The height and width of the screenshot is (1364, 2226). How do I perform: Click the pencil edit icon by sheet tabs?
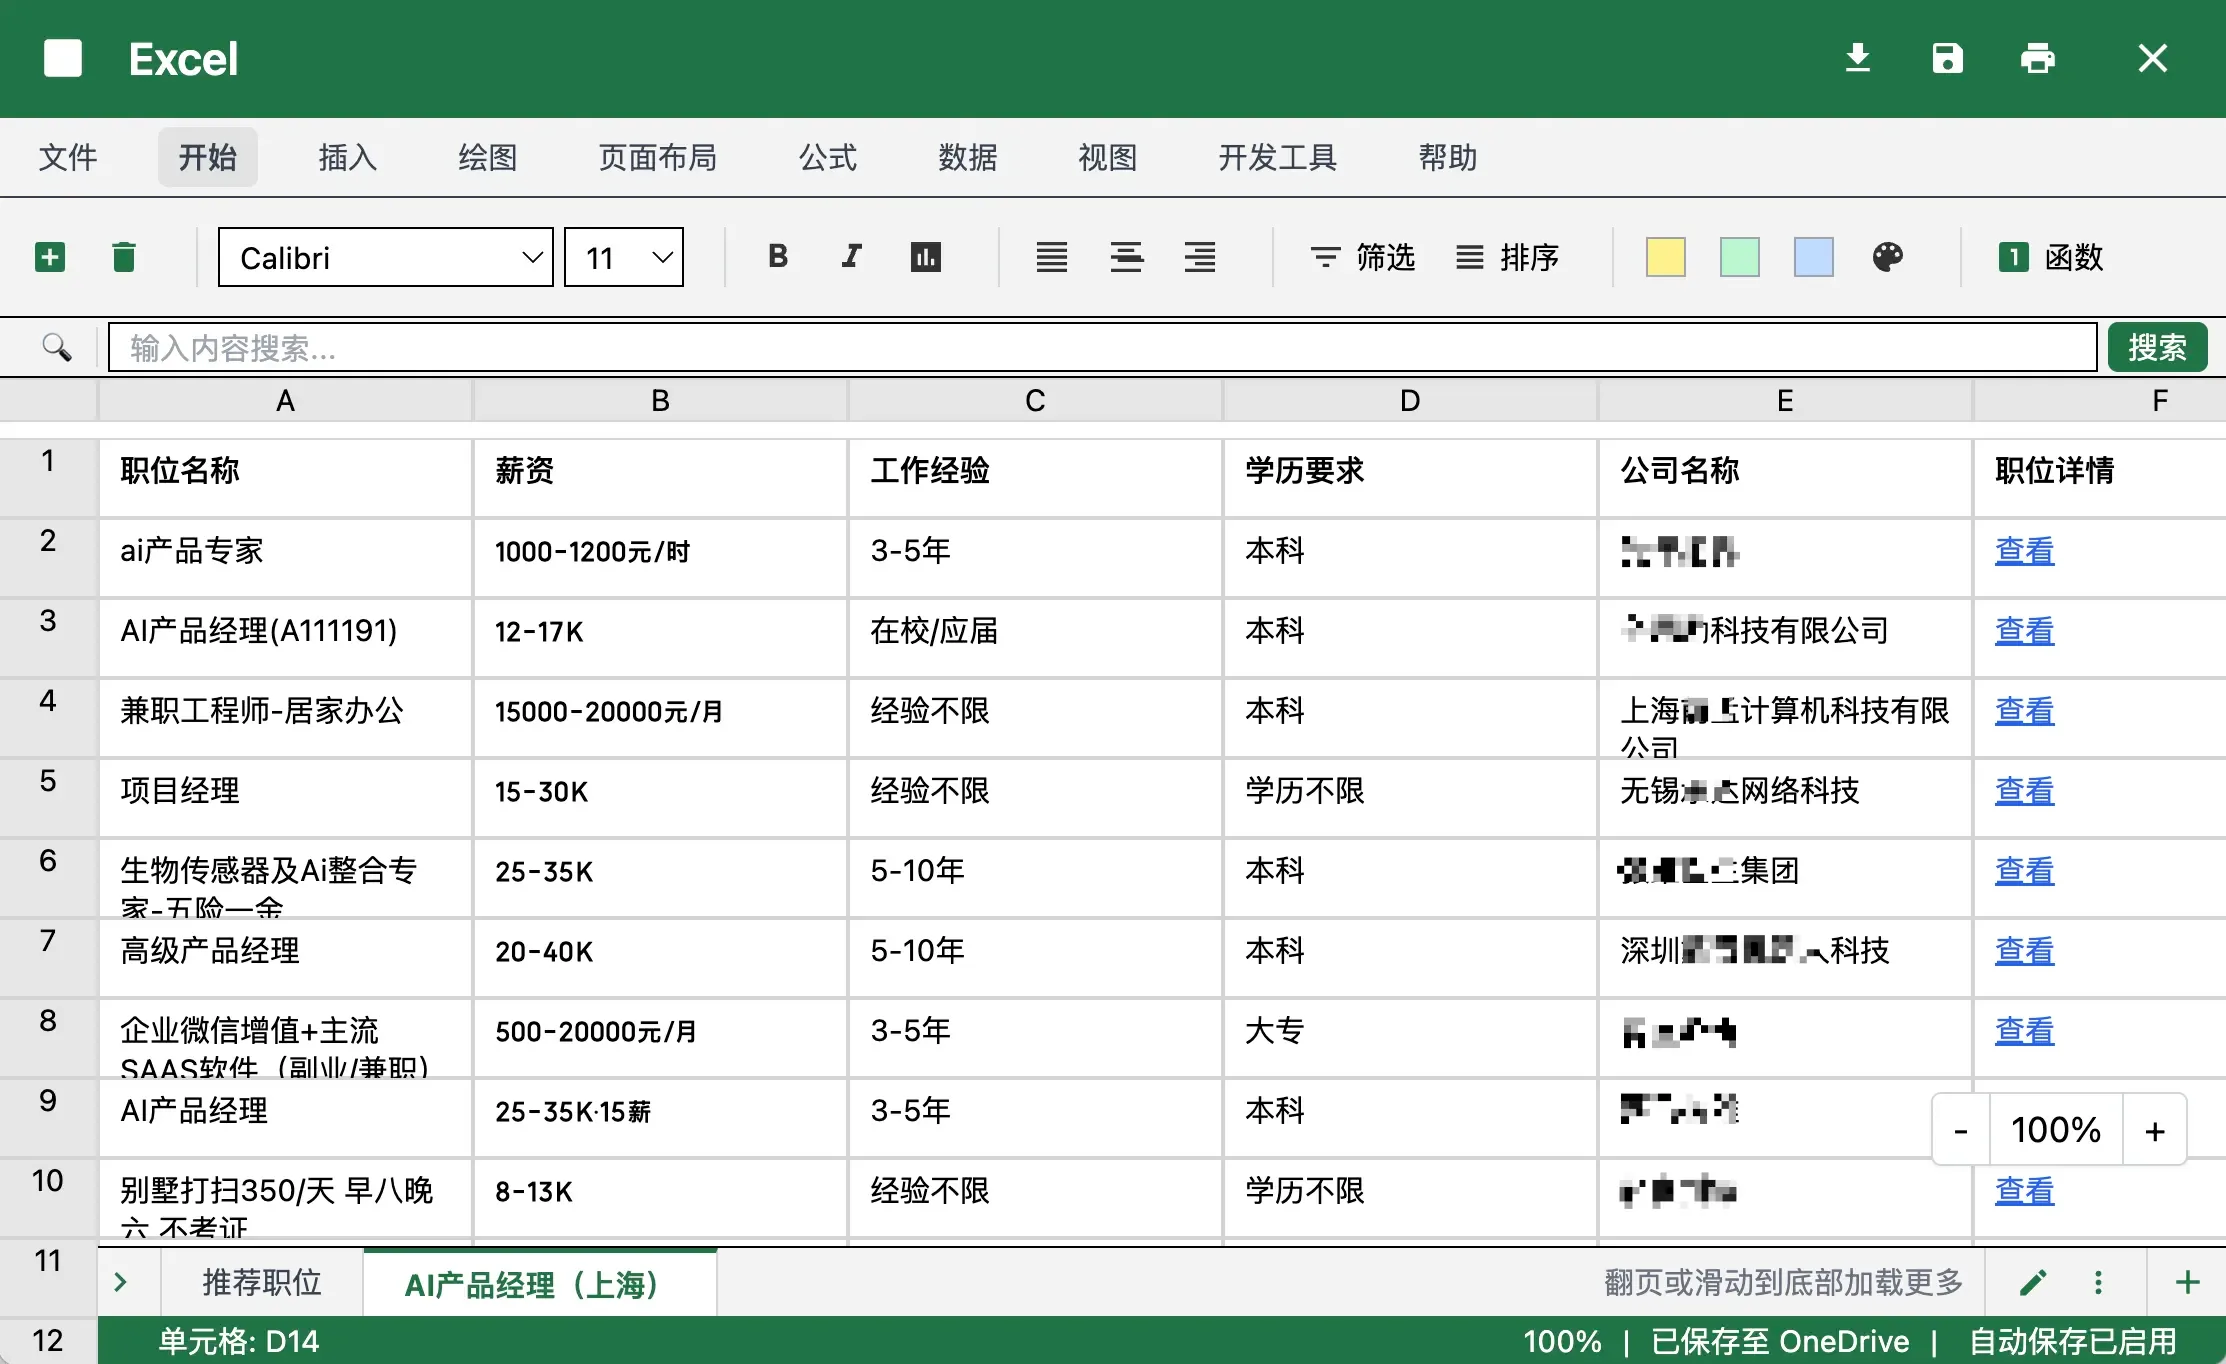click(x=2033, y=1282)
